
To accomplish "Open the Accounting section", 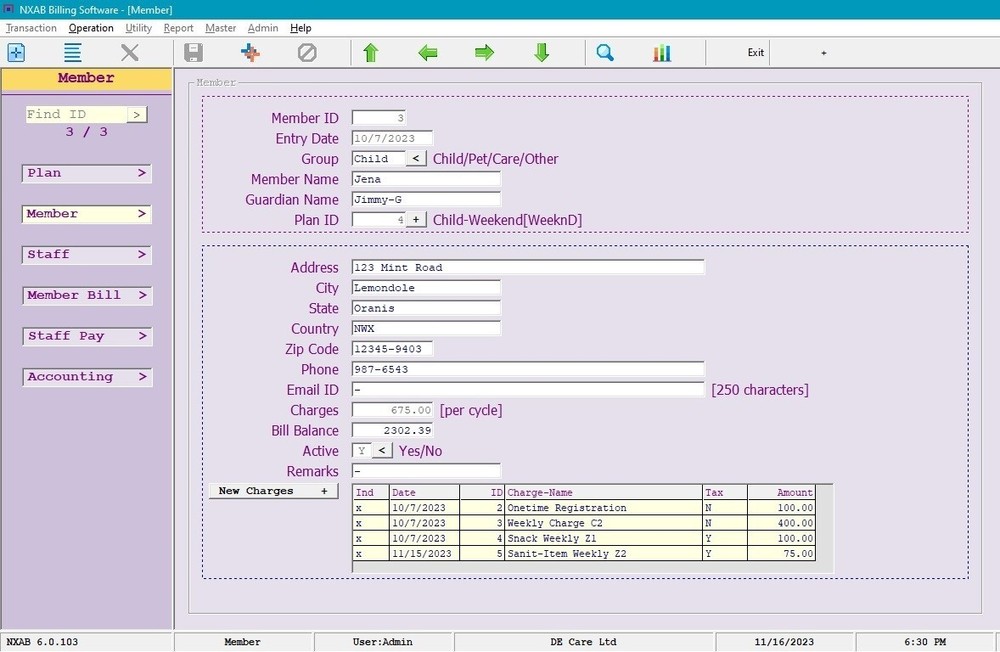I will [x=86, y=376].
